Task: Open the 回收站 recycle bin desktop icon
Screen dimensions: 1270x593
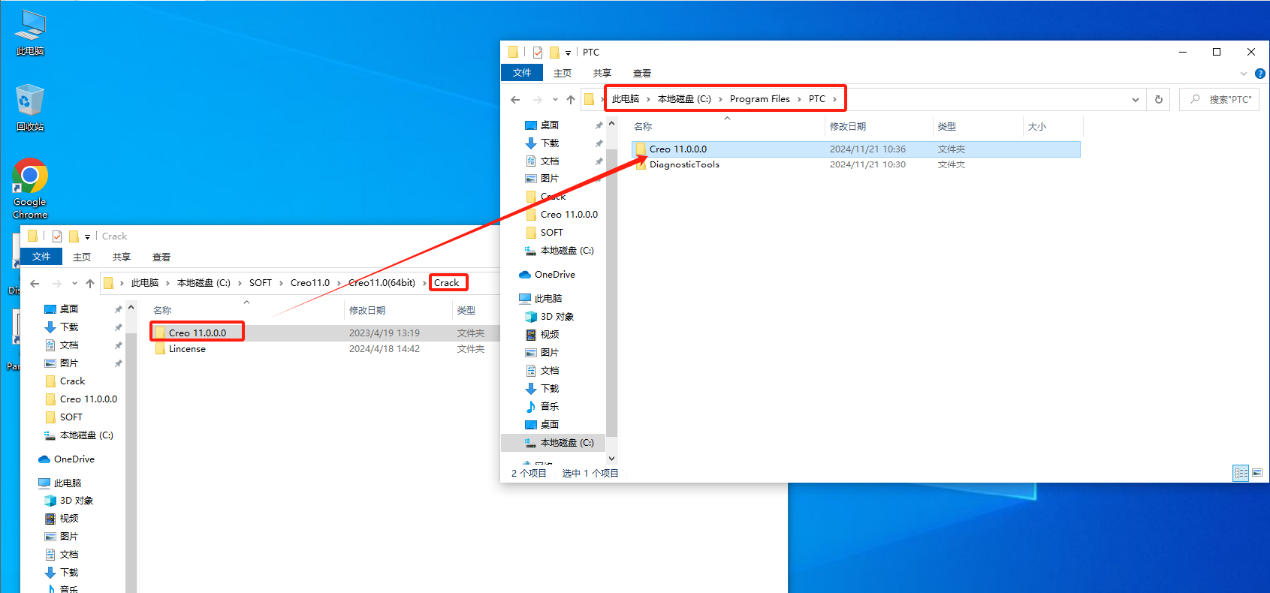Action: click(x=30, y=108)
